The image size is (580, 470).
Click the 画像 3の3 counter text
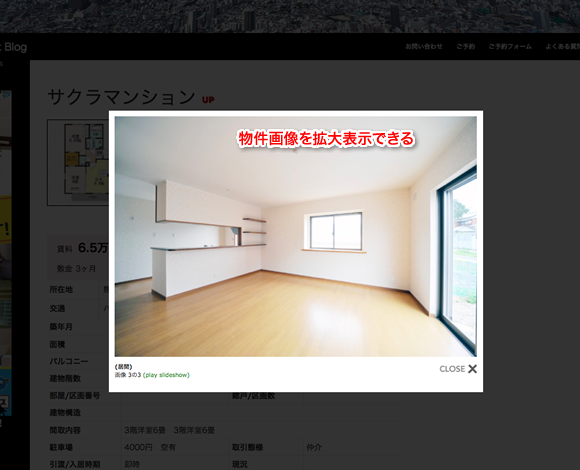[128, 375]
